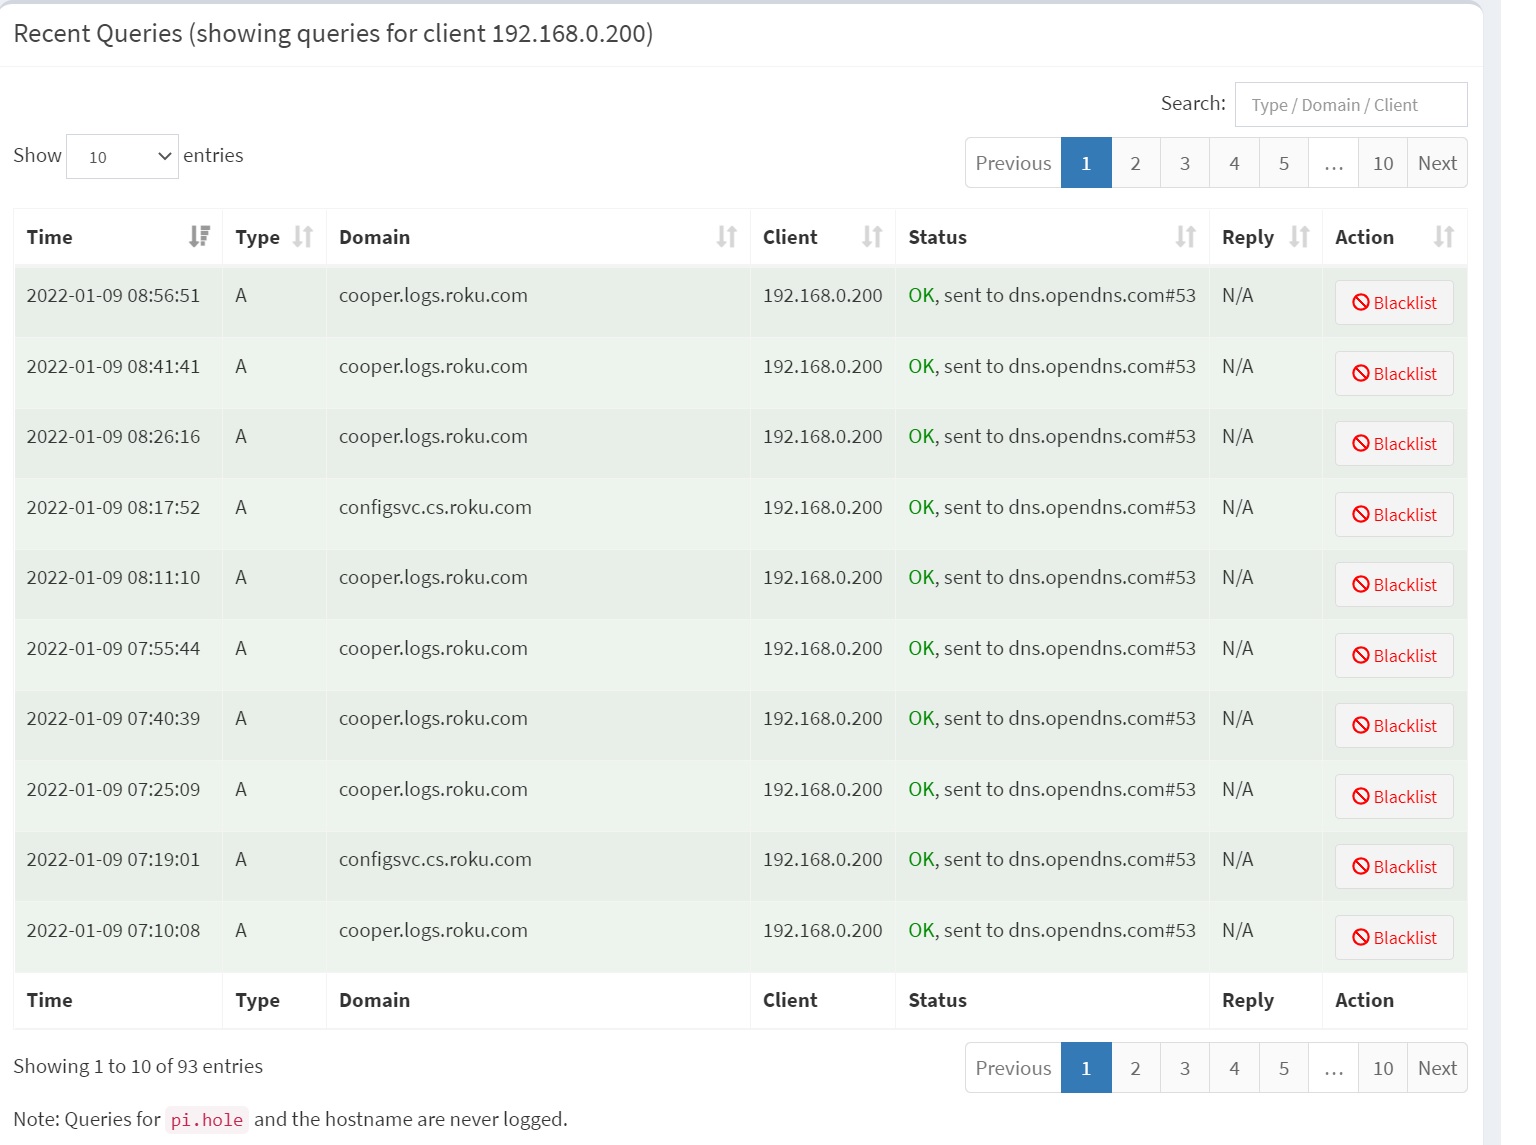Select page 1 in top pagination
Image resolution: width=1536 pixels, height=1145 pixels.
click(x=1086, y=163)
